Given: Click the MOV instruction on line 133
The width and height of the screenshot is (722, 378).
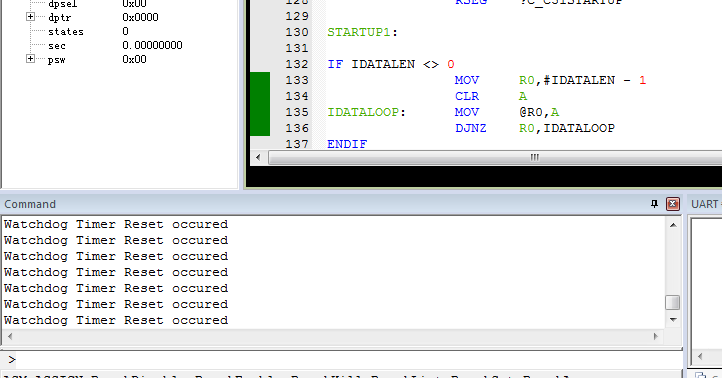Looking at the screenshot, I should tap(467, 80).
